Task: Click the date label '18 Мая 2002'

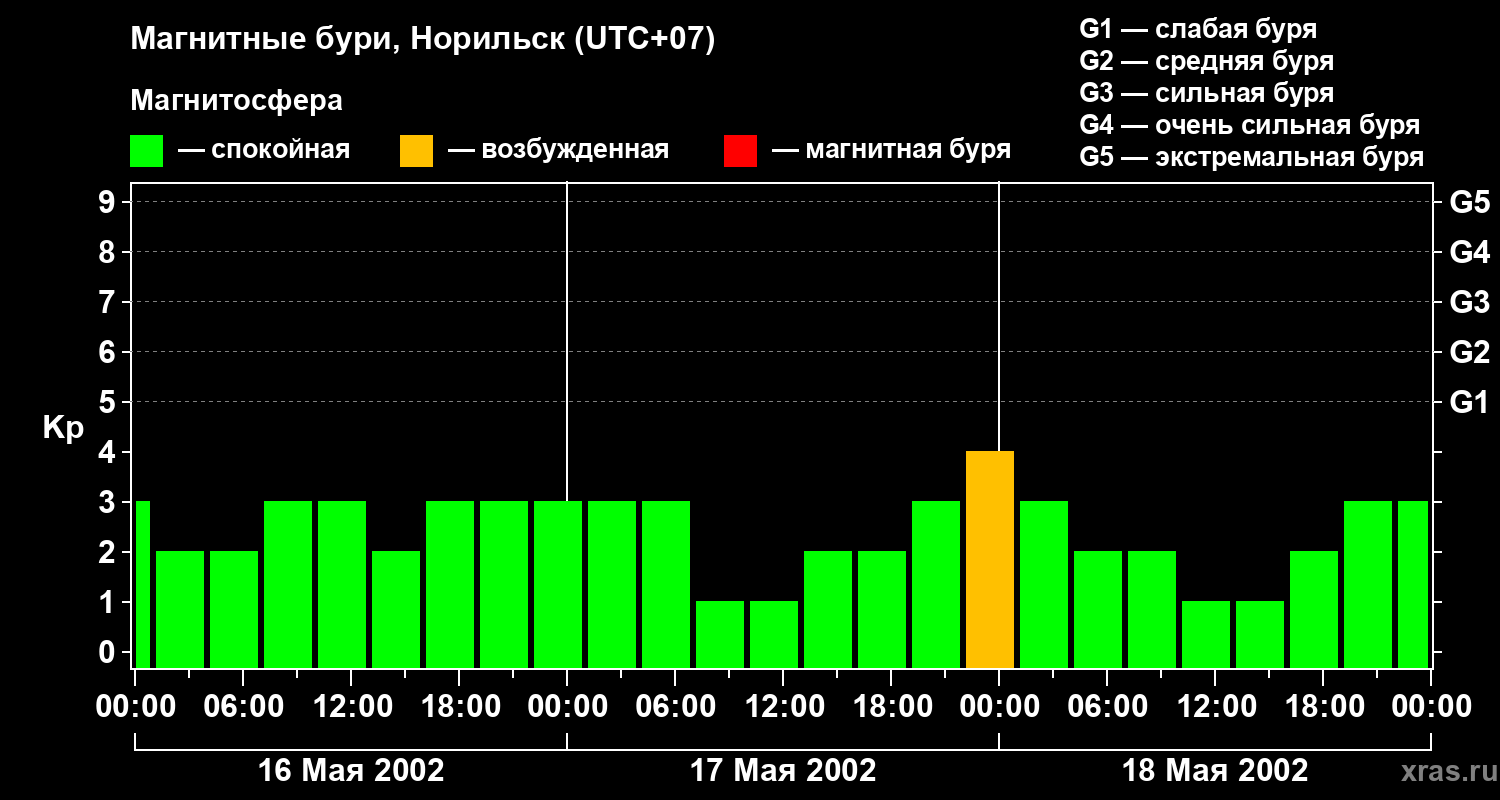Action: pos(1215,770)
